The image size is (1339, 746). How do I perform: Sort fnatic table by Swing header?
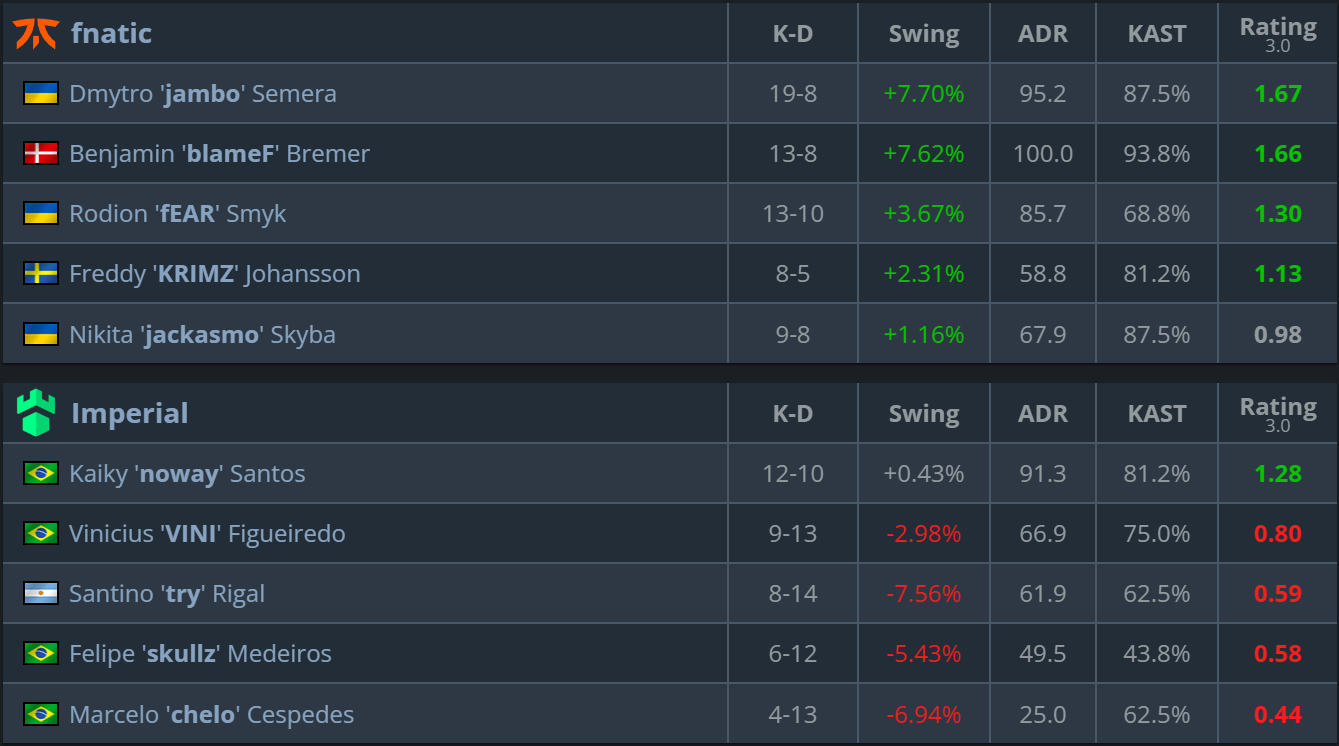923,34
